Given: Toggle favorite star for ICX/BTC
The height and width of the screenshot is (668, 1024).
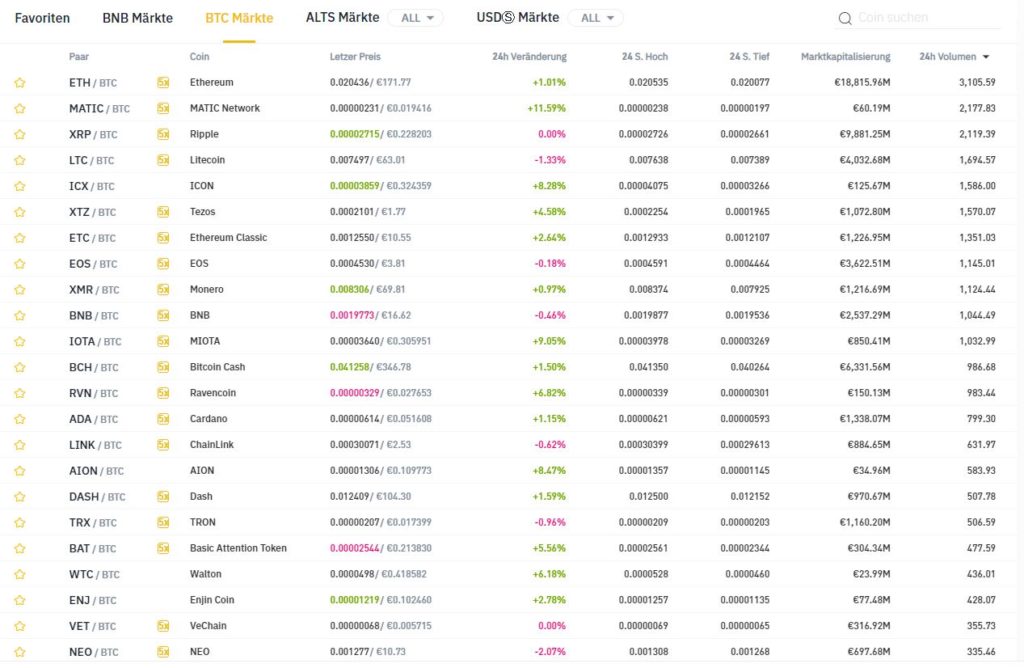Looking at the screenshot, I should pos(20,186).
